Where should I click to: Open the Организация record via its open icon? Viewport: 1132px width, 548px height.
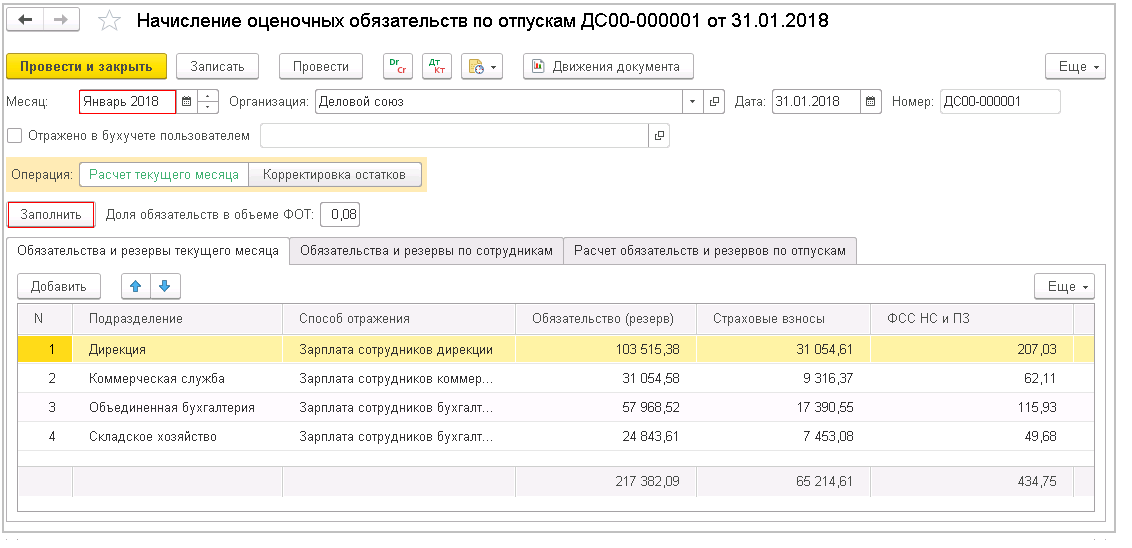[x=714, y=102]
